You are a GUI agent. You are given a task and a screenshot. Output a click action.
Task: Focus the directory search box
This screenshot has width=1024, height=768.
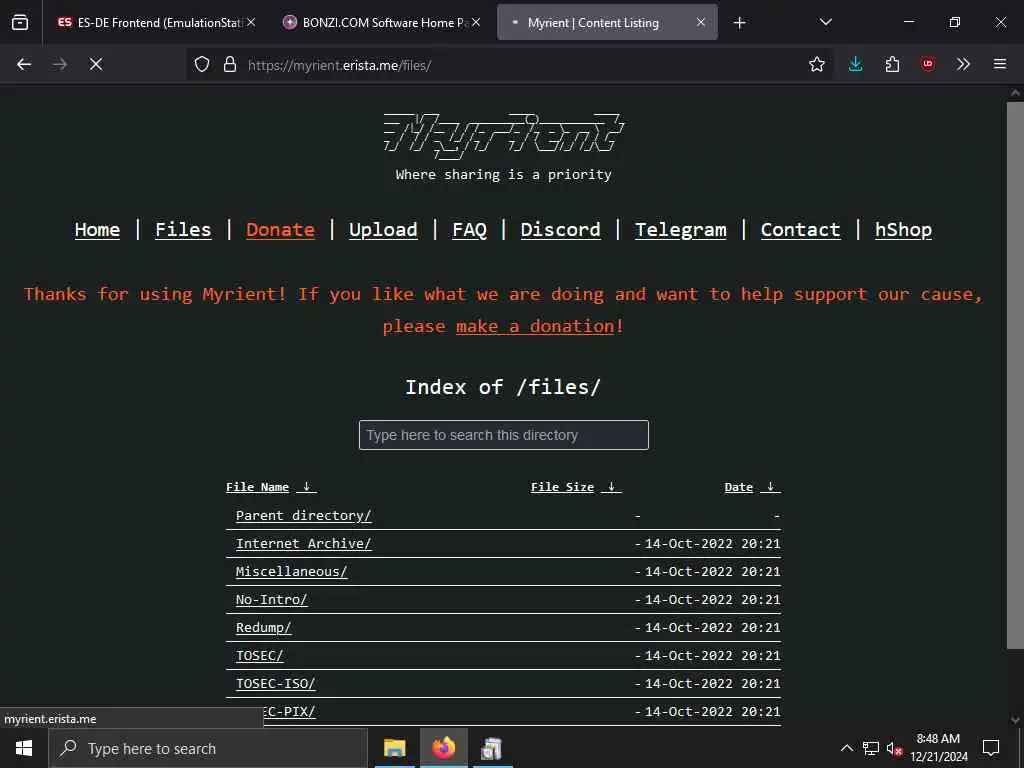tap(504, 435)
